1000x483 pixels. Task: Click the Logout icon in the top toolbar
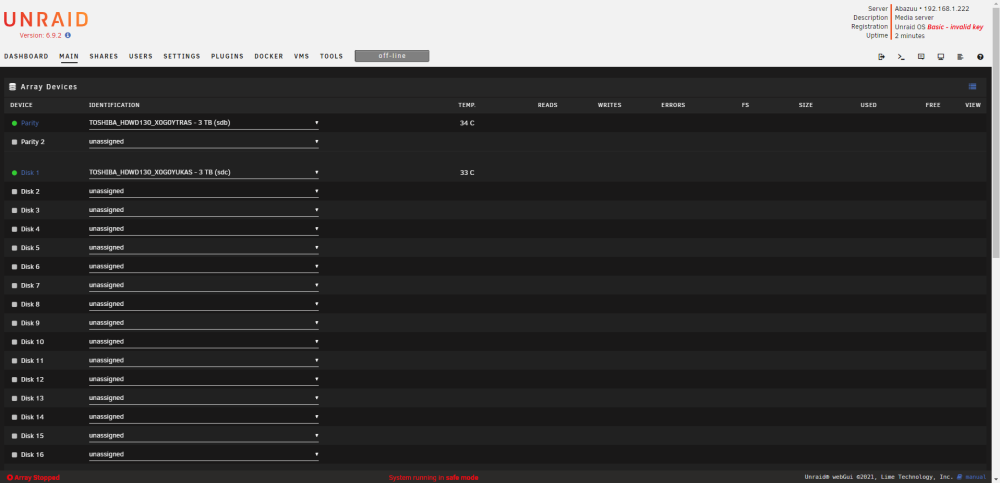881,57
